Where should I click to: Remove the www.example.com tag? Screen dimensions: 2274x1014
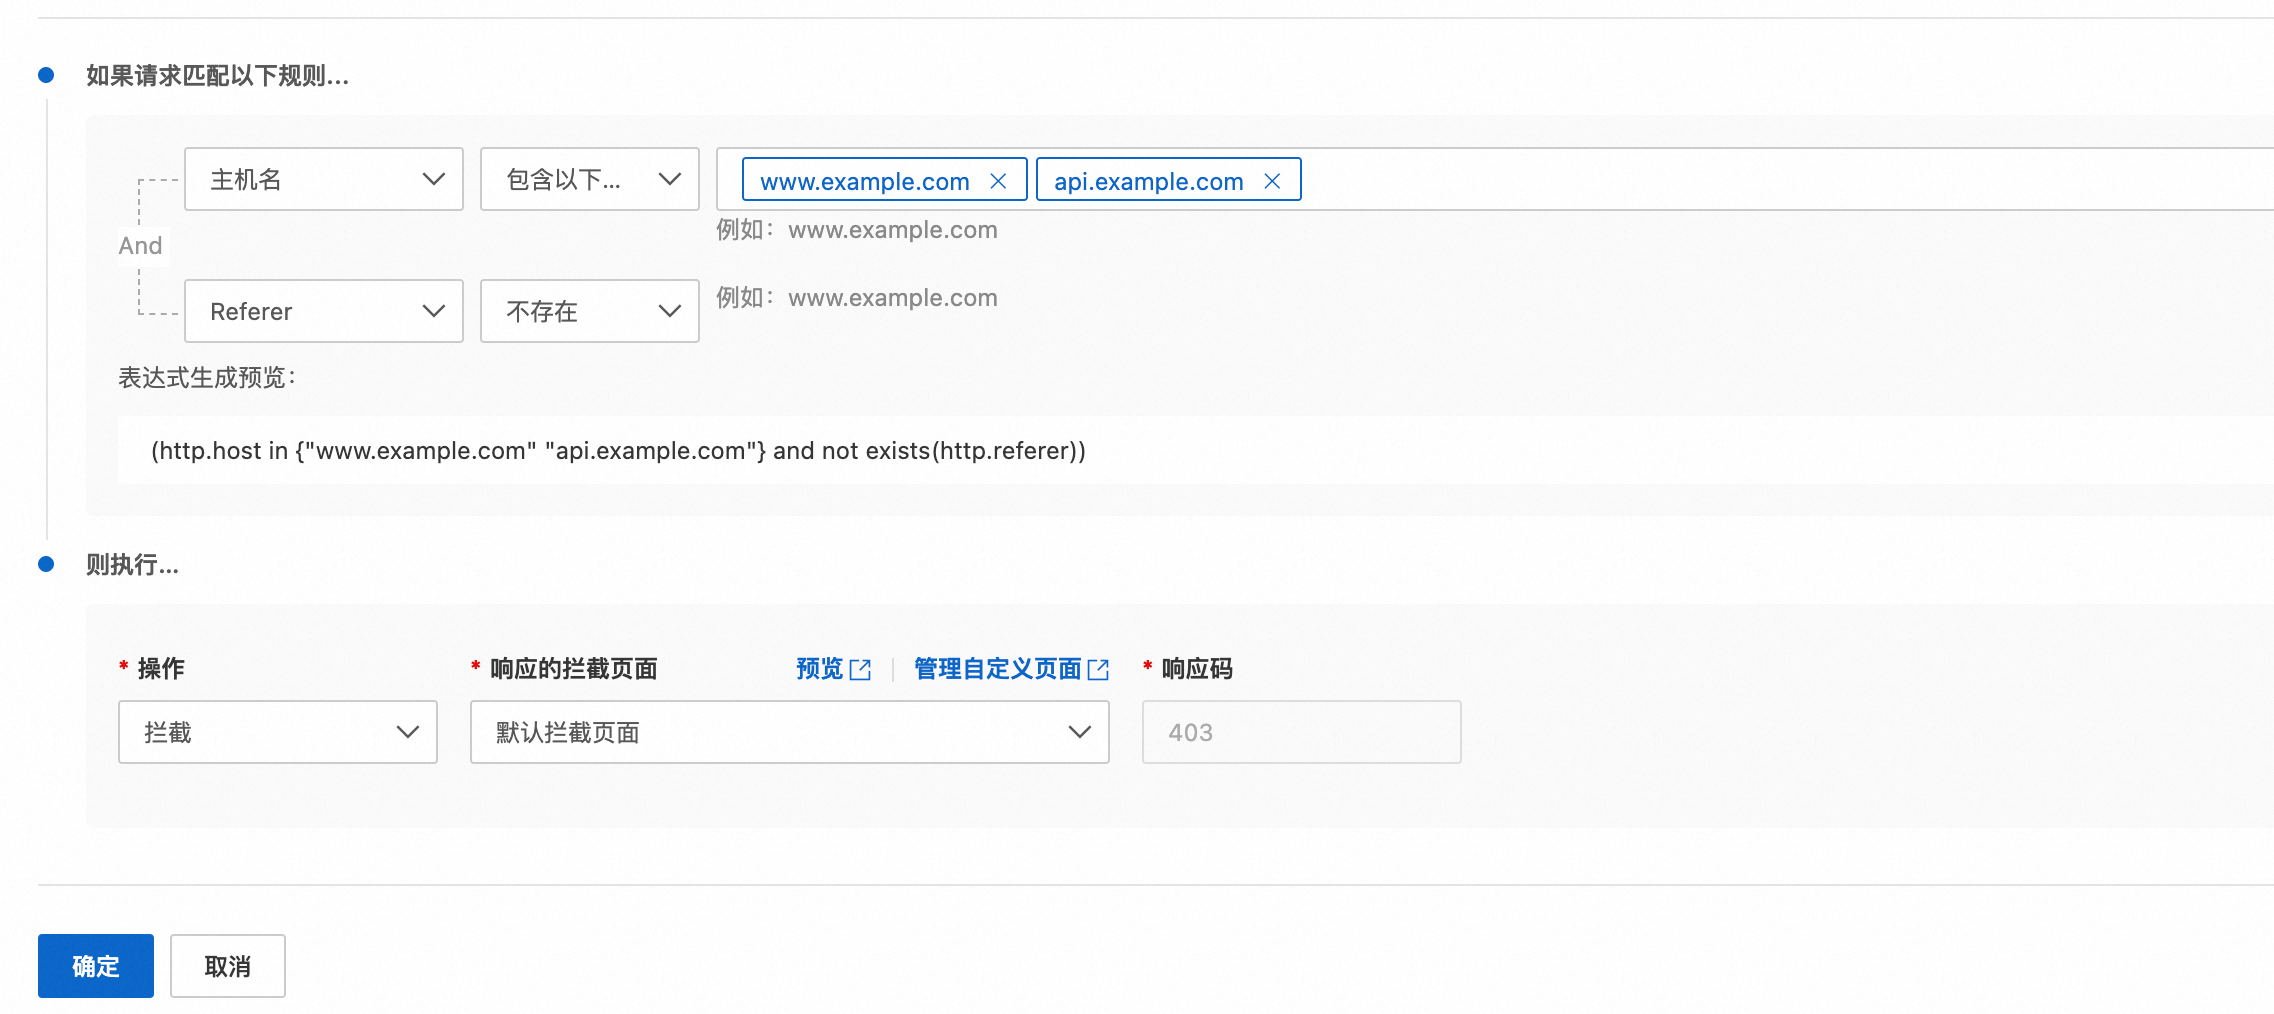[998, 181]
